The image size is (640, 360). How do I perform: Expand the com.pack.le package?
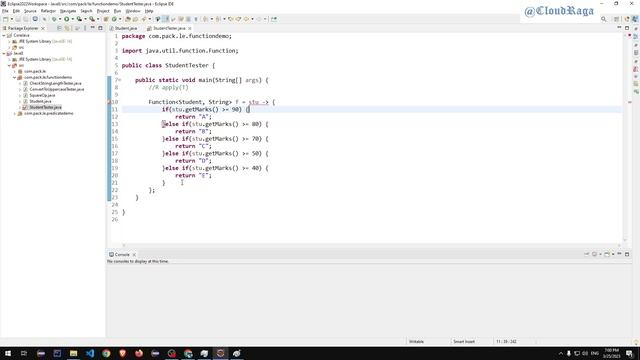(14, 71)
